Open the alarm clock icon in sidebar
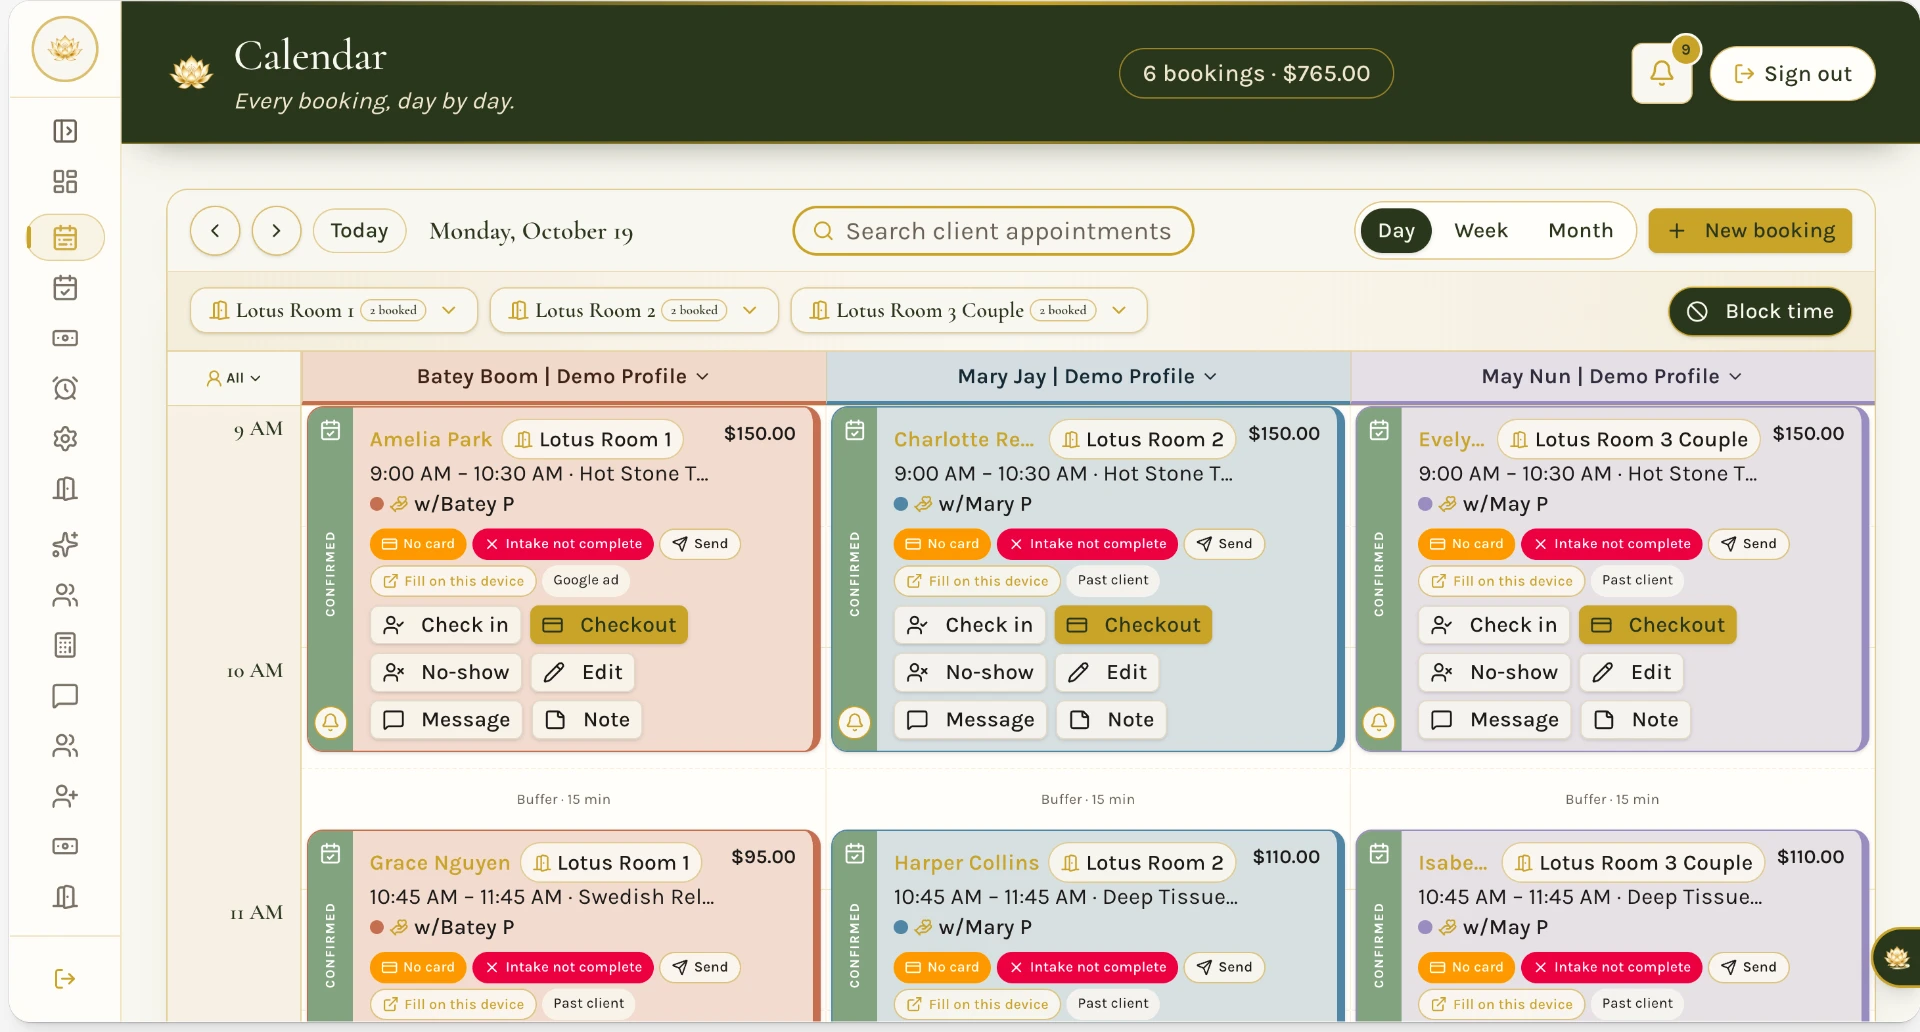 [x=65, y=388]
